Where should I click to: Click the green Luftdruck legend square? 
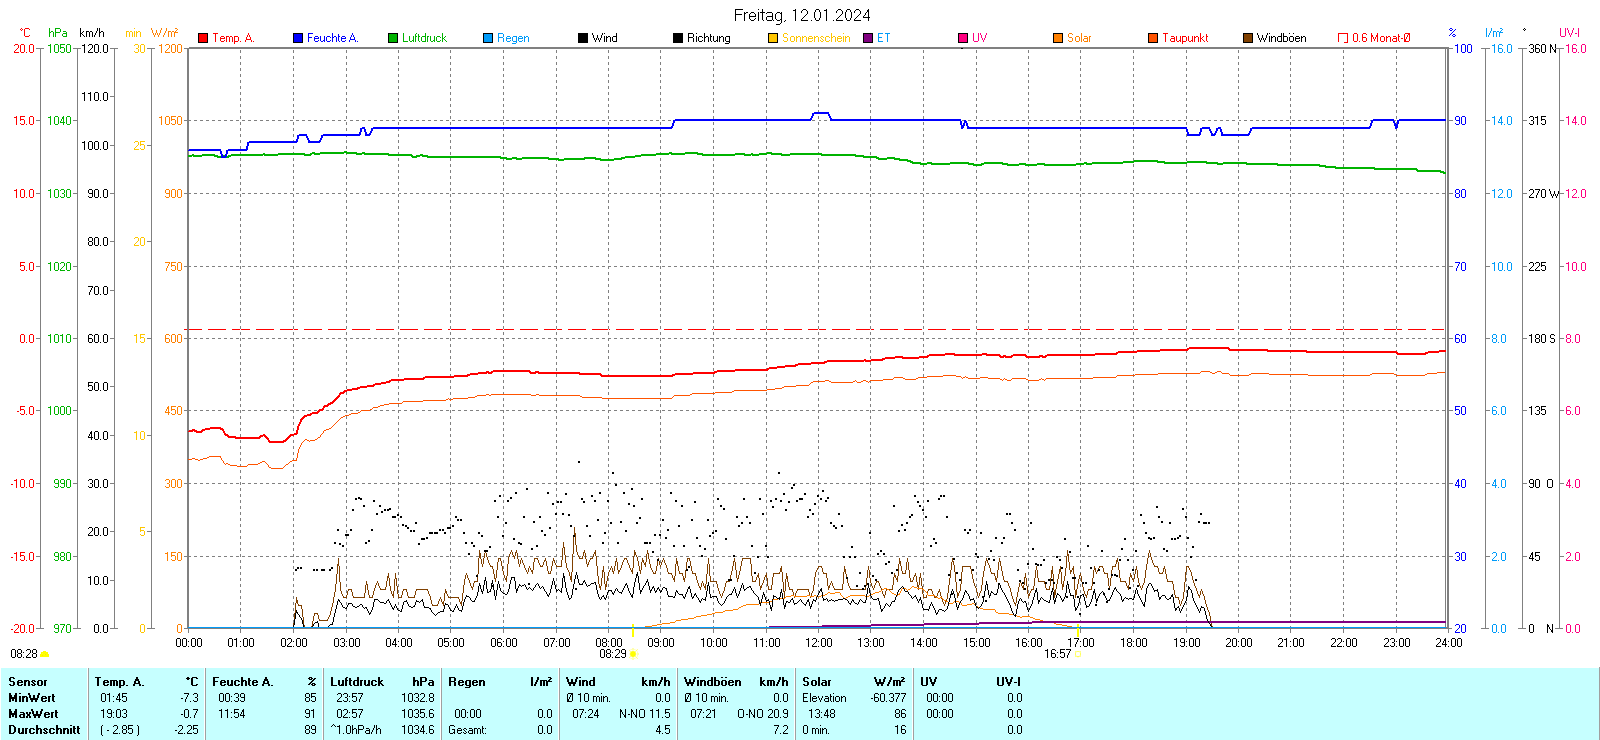pos(393,38)
